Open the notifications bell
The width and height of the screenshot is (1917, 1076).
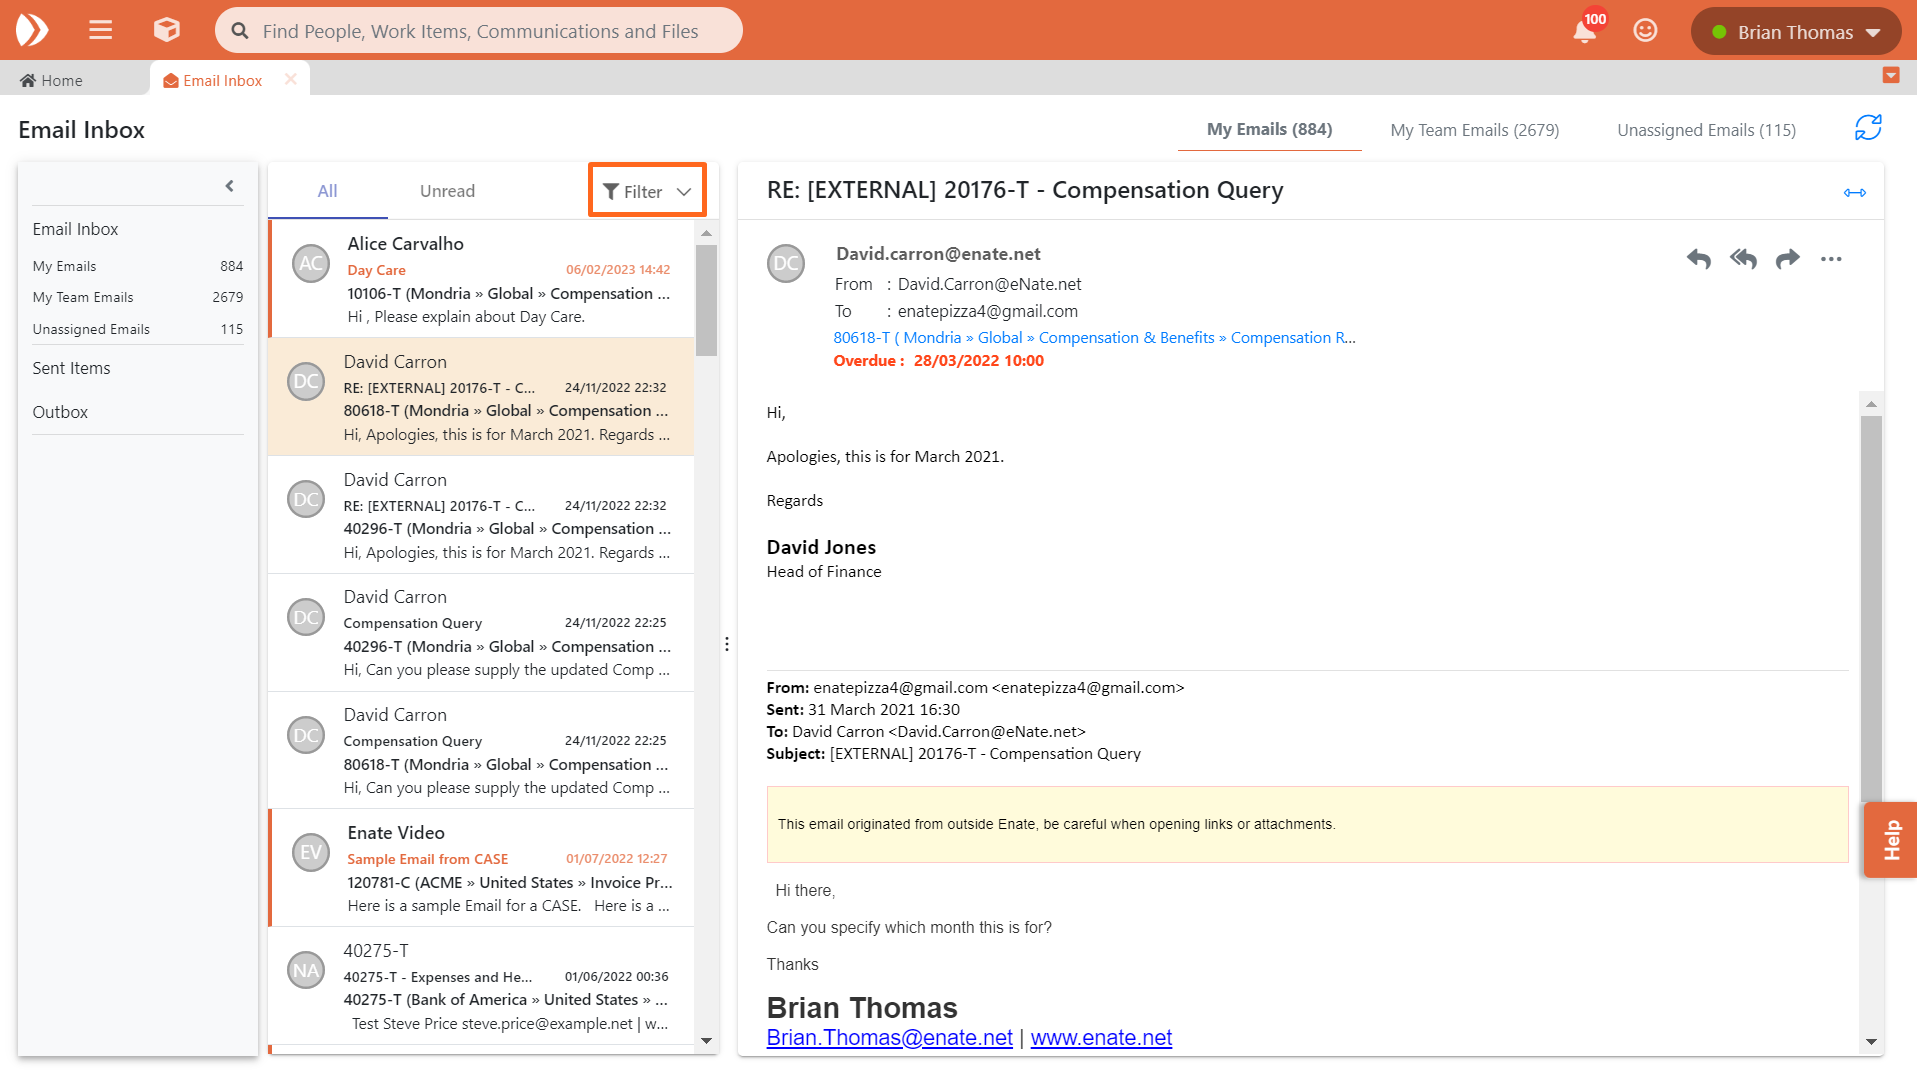(1584, 31)
